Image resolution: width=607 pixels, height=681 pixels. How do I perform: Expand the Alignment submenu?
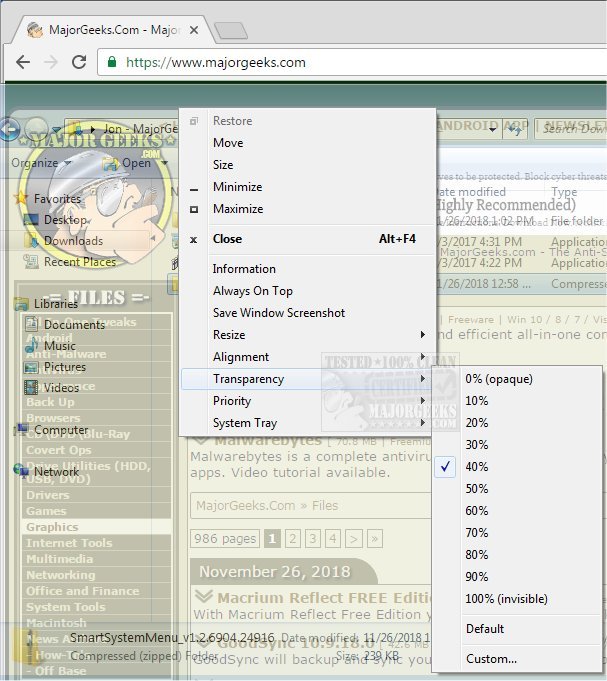[307, 357]
